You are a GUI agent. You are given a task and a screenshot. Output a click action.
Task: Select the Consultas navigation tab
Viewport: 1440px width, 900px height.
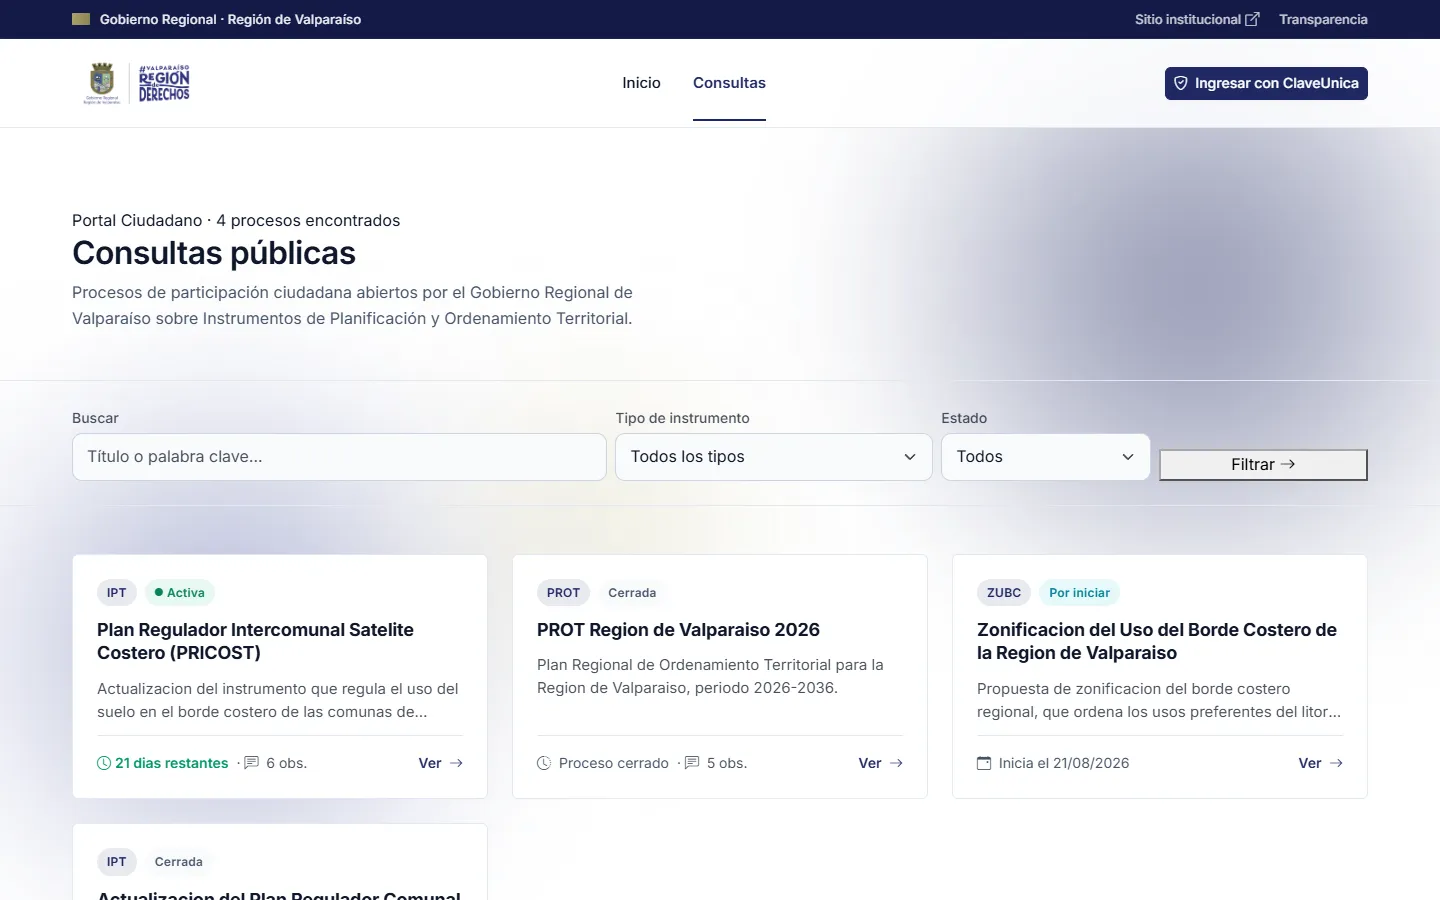729,83
